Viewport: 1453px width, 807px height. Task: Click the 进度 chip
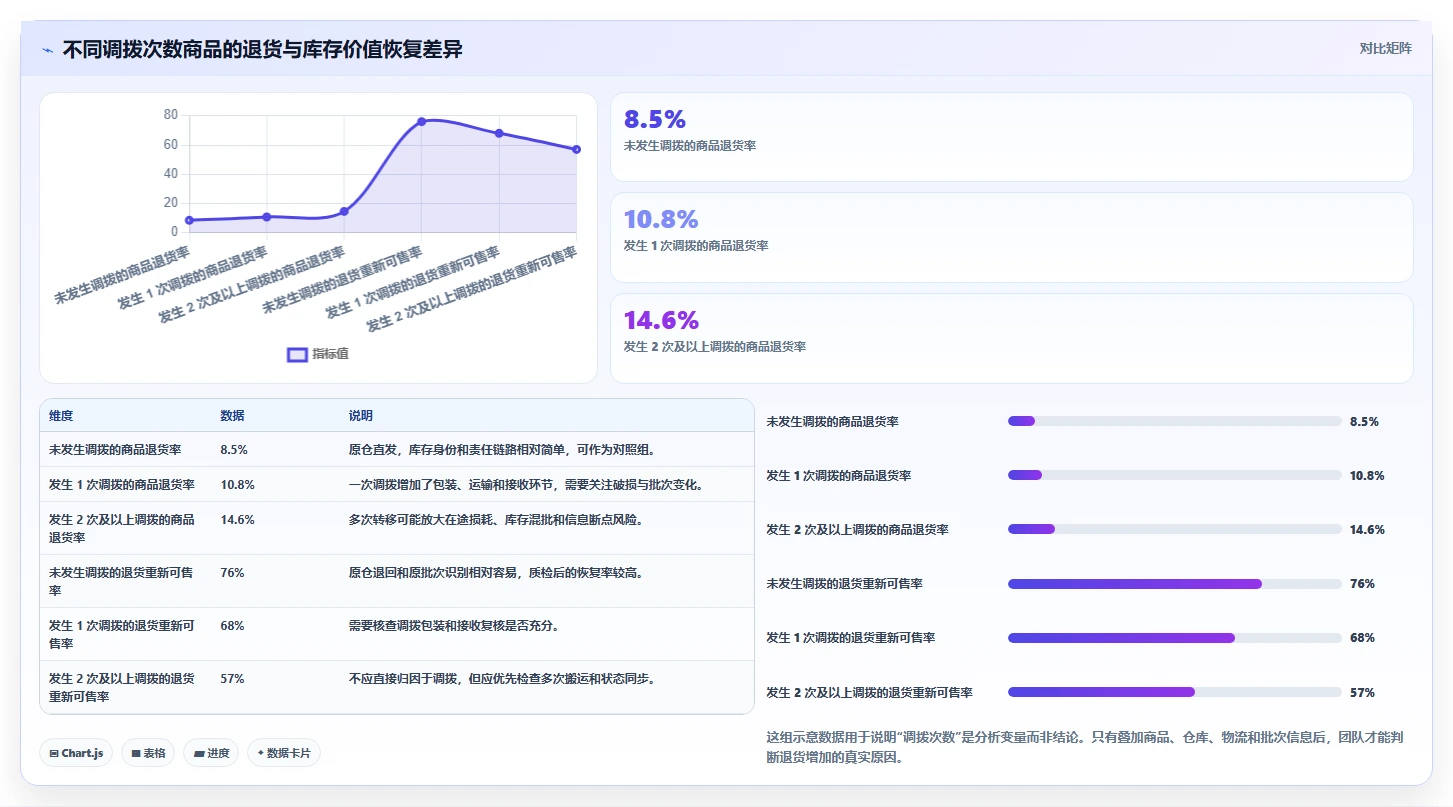tap(211, 753)
